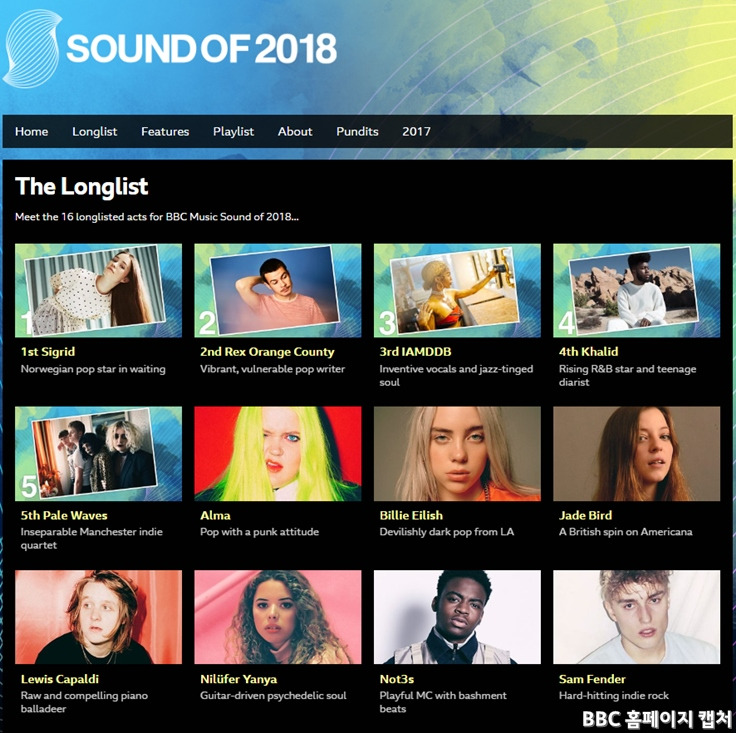Select the Nilüfer Yanya portrait

point(278,617)
